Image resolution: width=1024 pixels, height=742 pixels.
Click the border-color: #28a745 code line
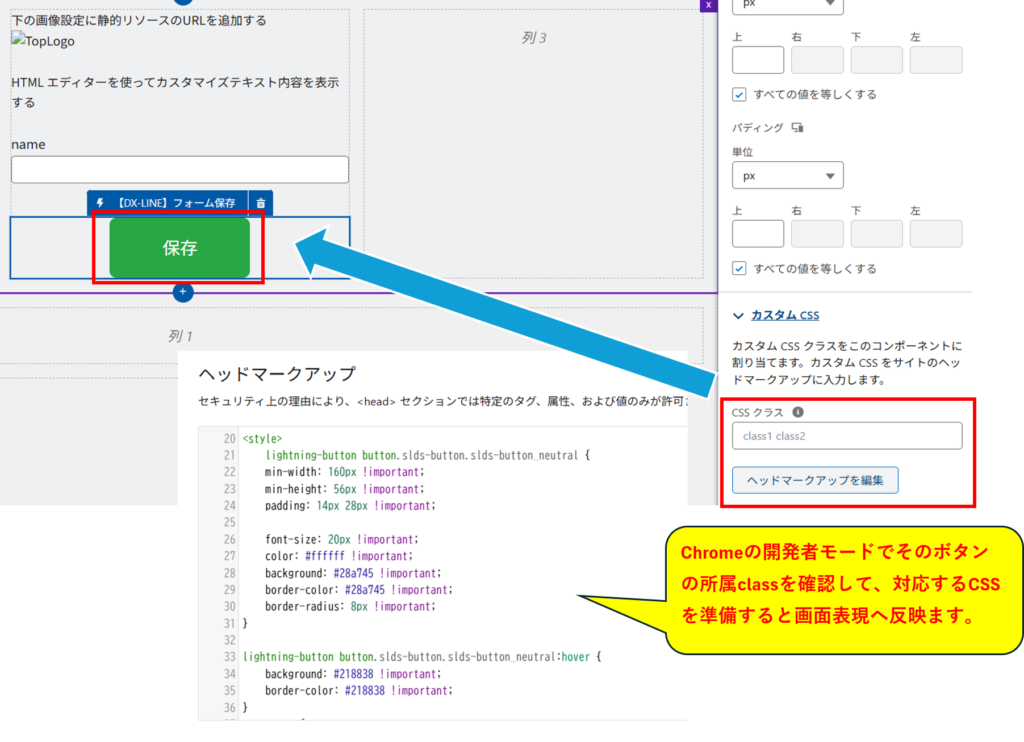(359, 590)
